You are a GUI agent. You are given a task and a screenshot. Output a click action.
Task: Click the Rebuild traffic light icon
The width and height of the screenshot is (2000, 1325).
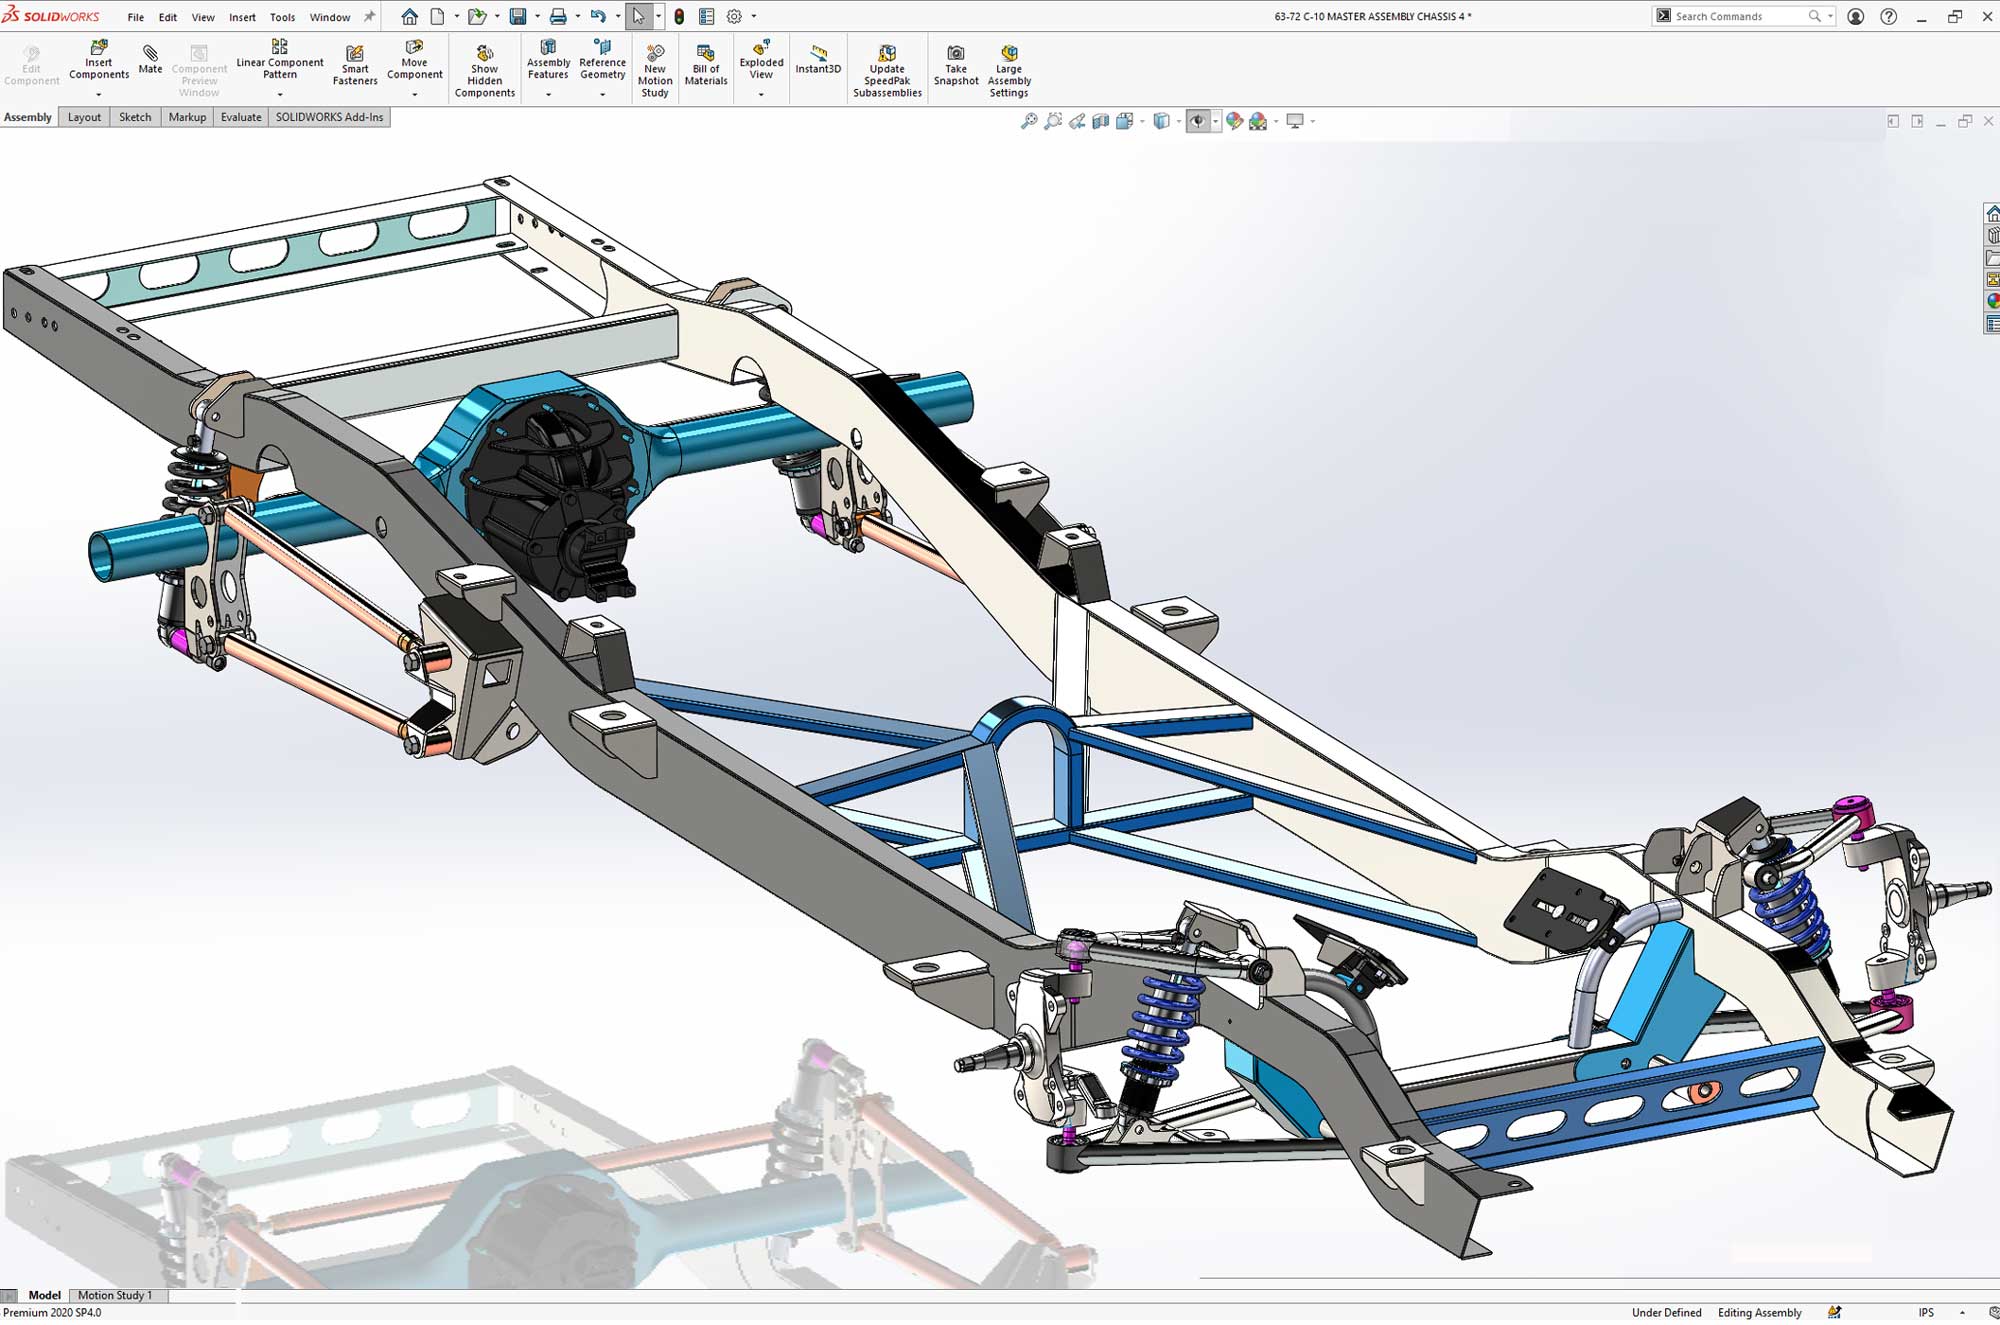(679, 16)
